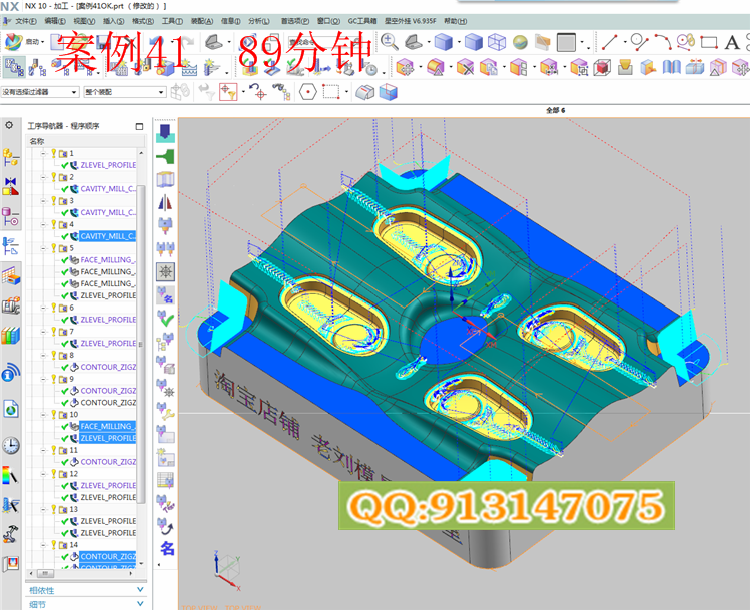Open the Machining Feature Navigator tab
750x610 pixels.
[x=11, y=276]
